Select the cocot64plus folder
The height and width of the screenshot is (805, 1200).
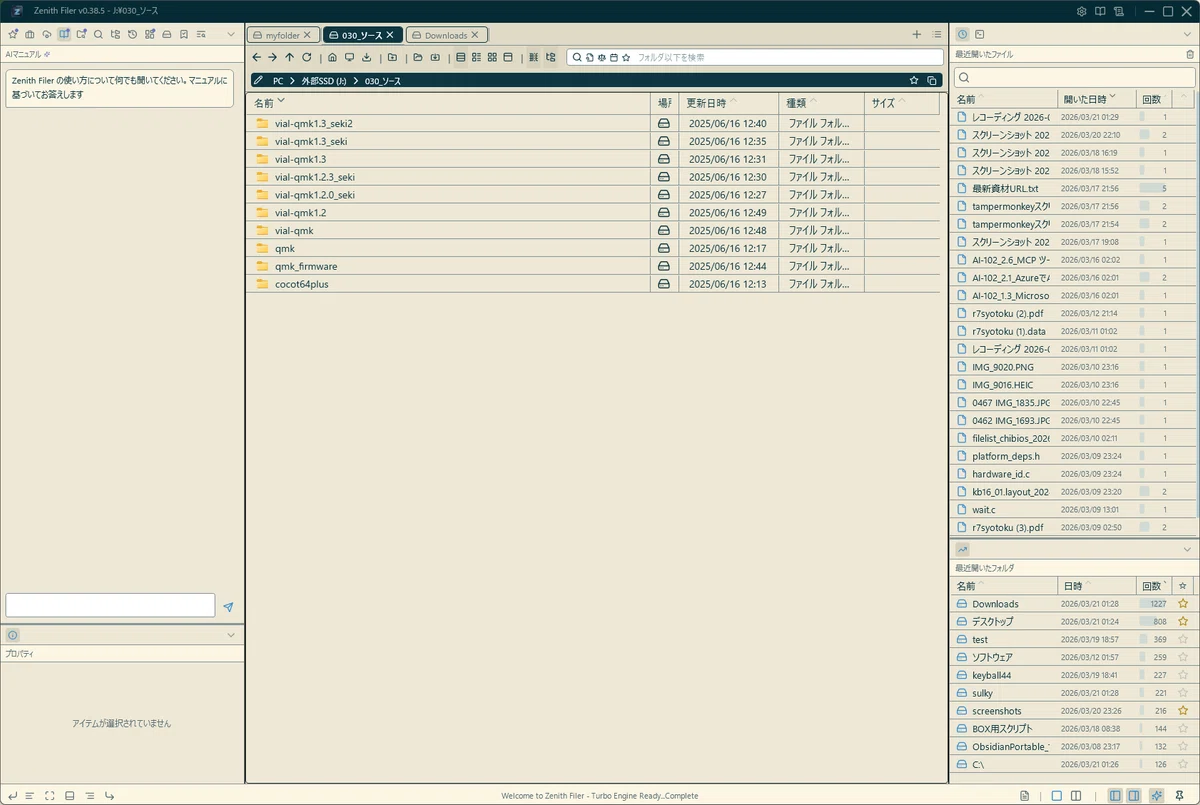click(x=593, y=284)
